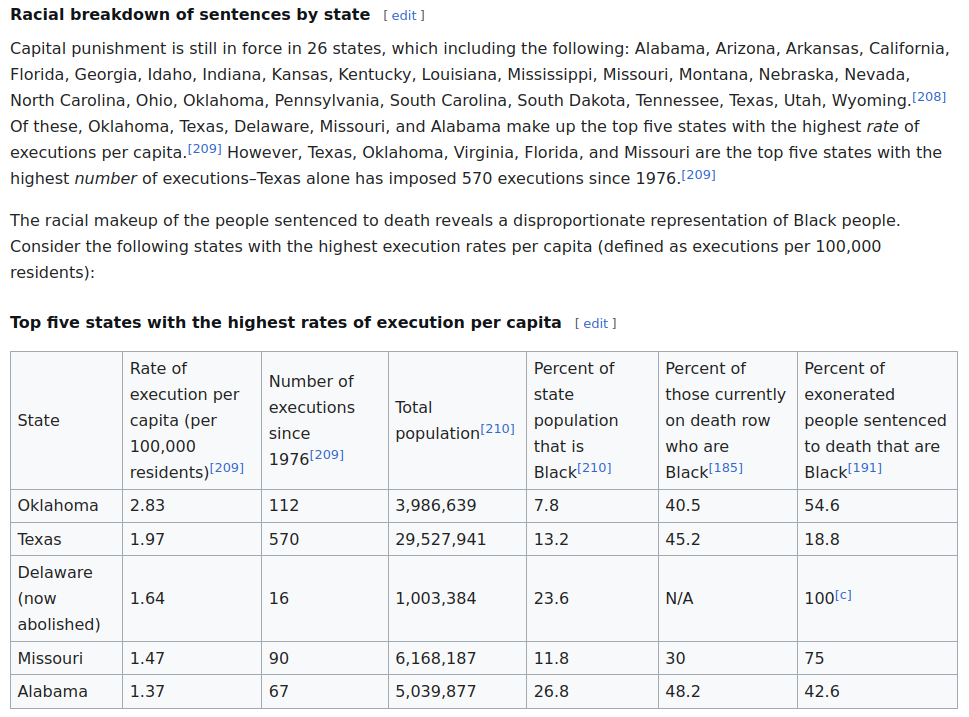Select the Missouri state cell

tap(67, 658)
